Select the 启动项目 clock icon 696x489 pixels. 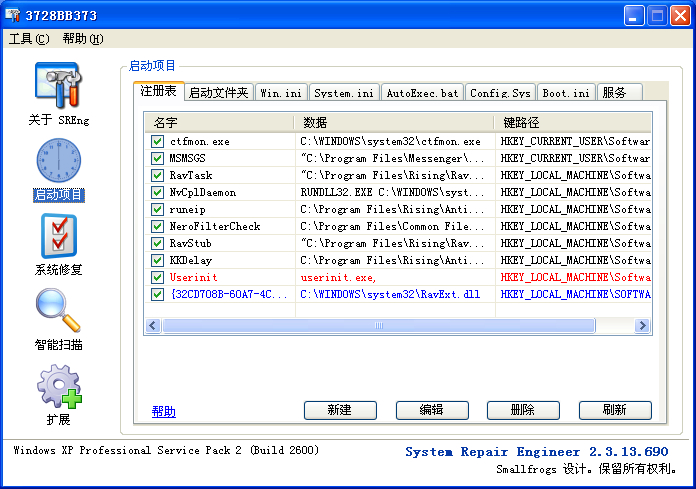pos(58,160)
